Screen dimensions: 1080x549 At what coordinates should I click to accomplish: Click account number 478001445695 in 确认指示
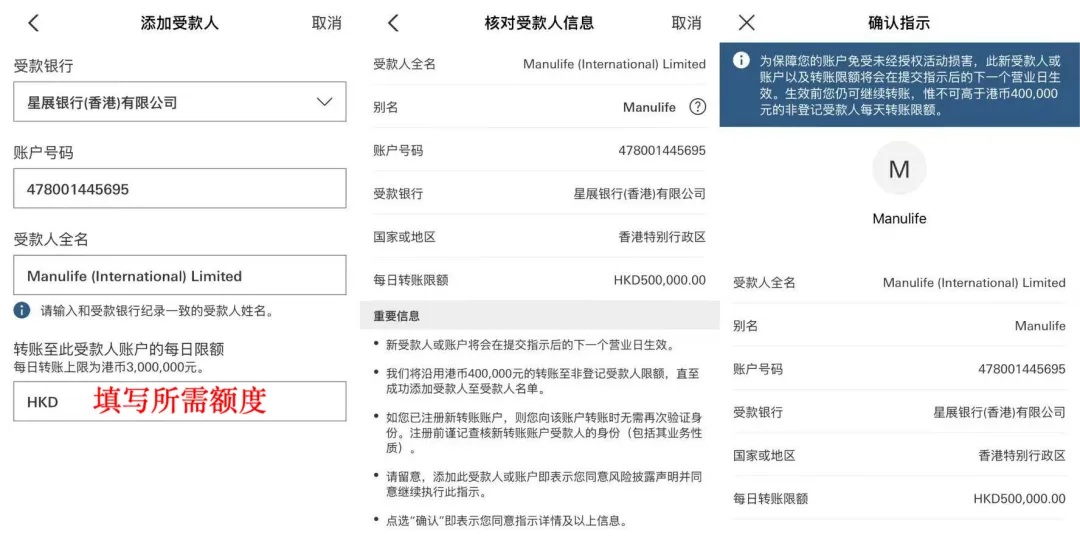(x=1022, y=369)
